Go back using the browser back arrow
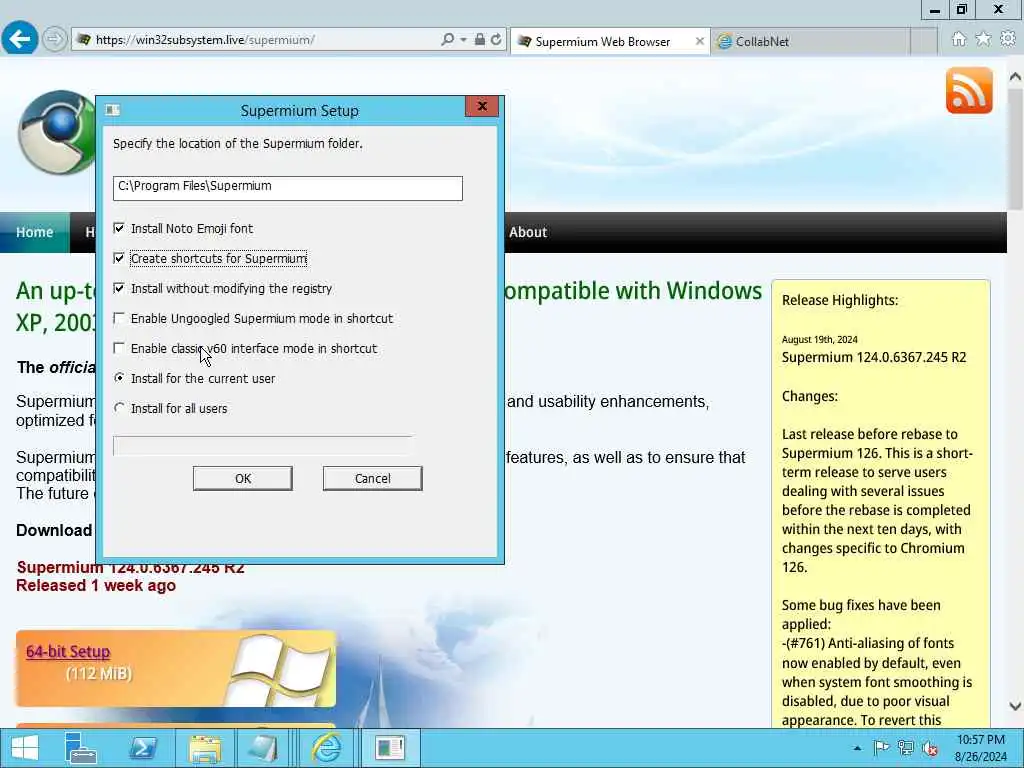This screenshot has width=1024, height=768. (20, 39)
